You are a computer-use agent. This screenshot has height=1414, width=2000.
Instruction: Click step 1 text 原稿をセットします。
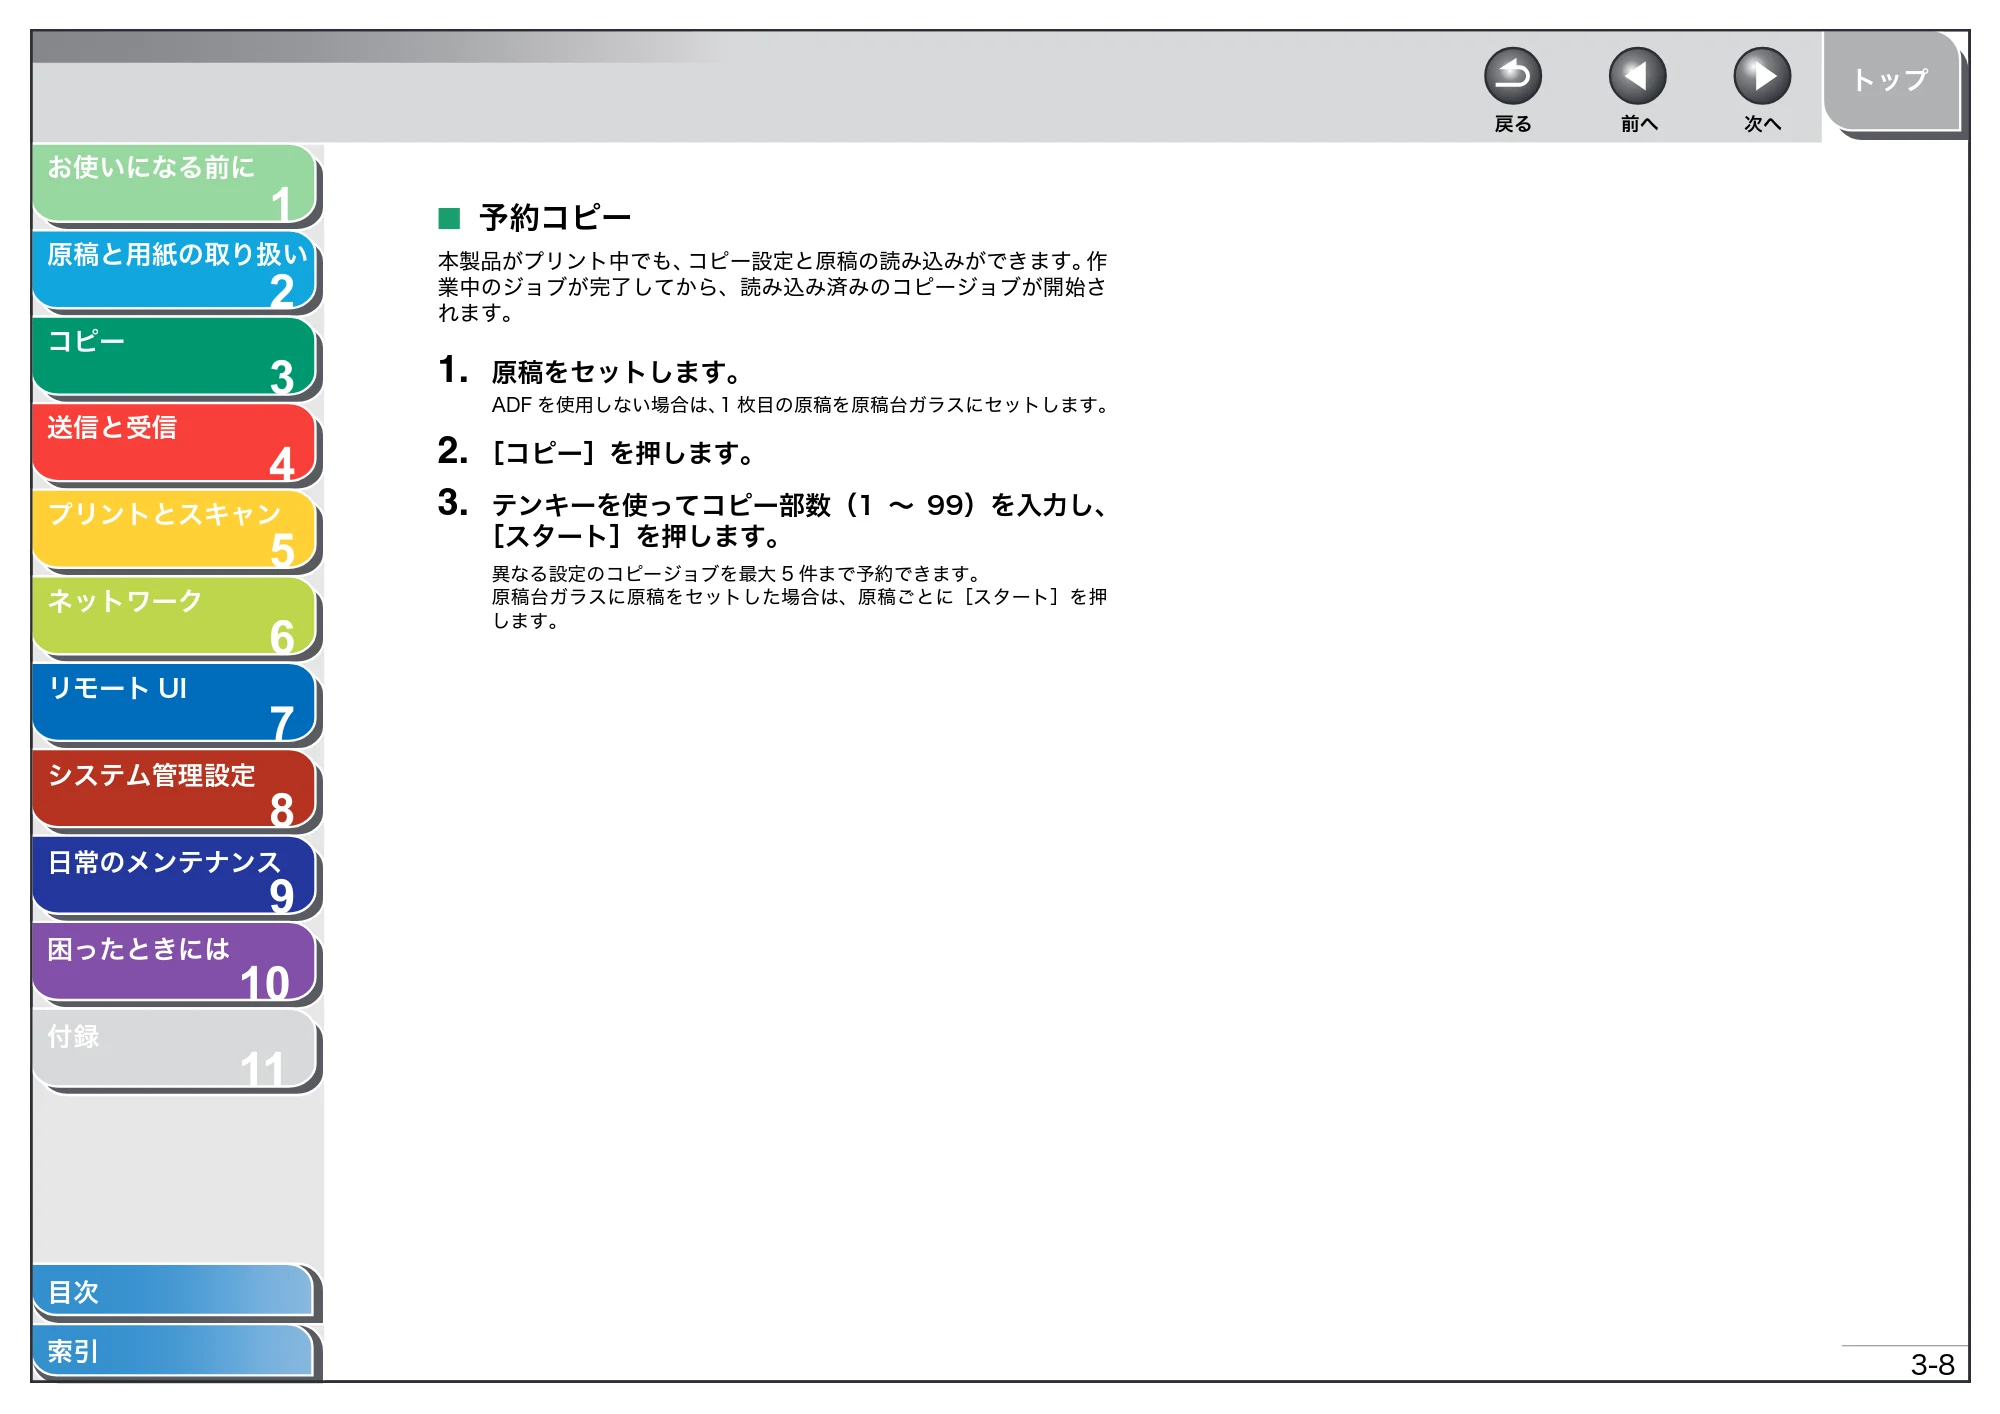click(x=616, y=372)
